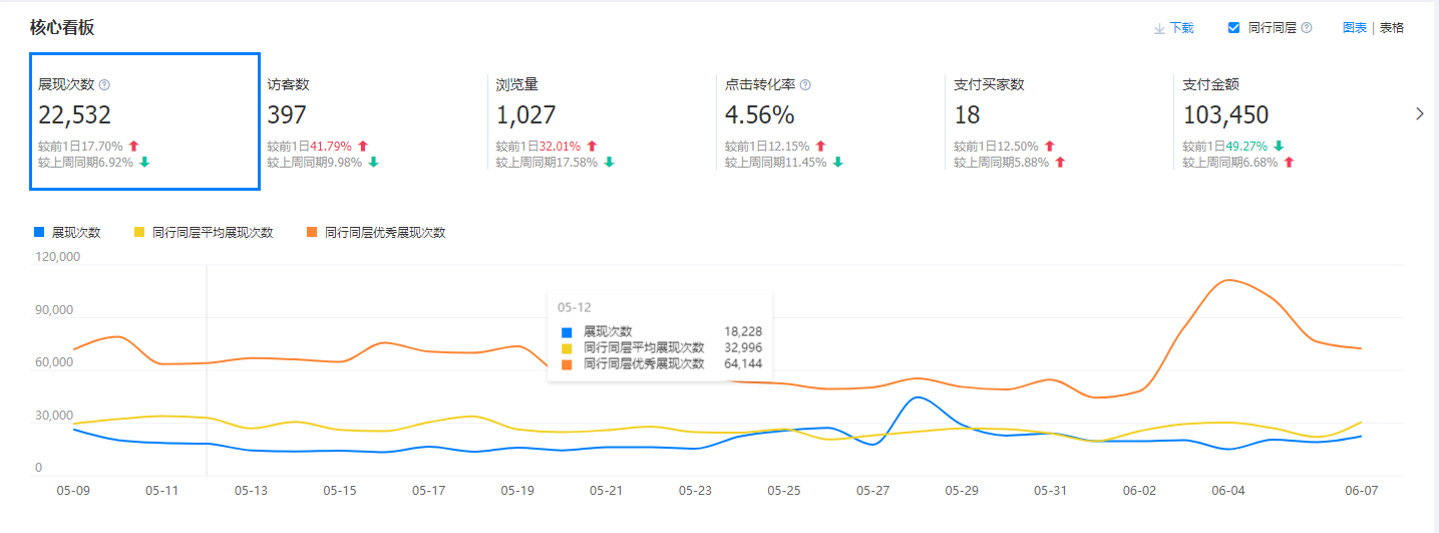Click the download icon
The width and height of the screenshot is (1439, 533).
tap(1159, 29)
